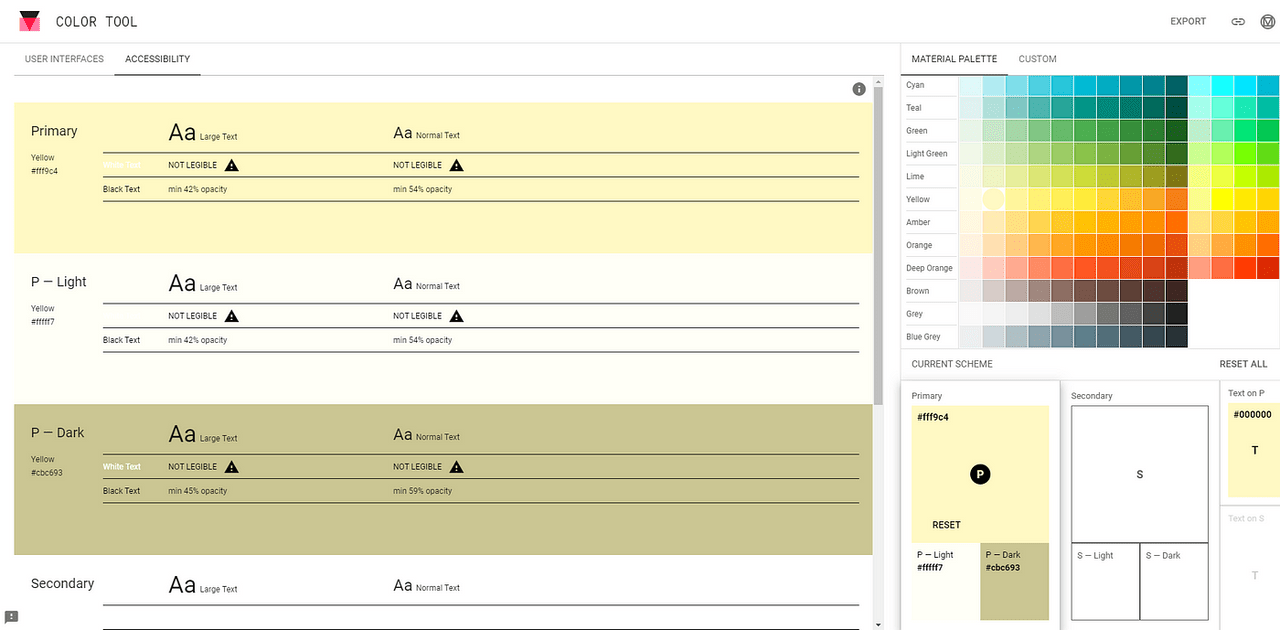Viewport: 1280px width, 630px height.
Task: Click the Deep Orange row label
Action: [929, 269]
